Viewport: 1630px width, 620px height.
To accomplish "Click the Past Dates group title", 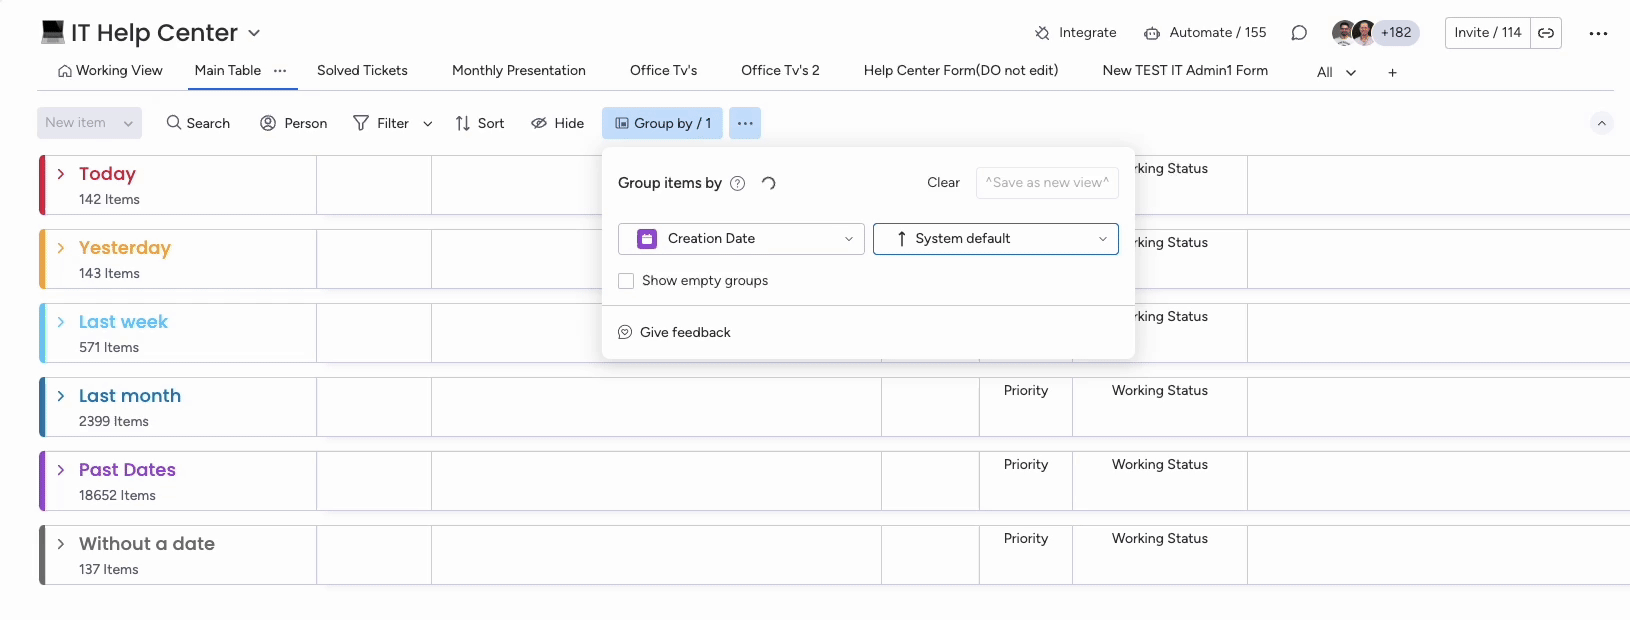I will point(127,470).
